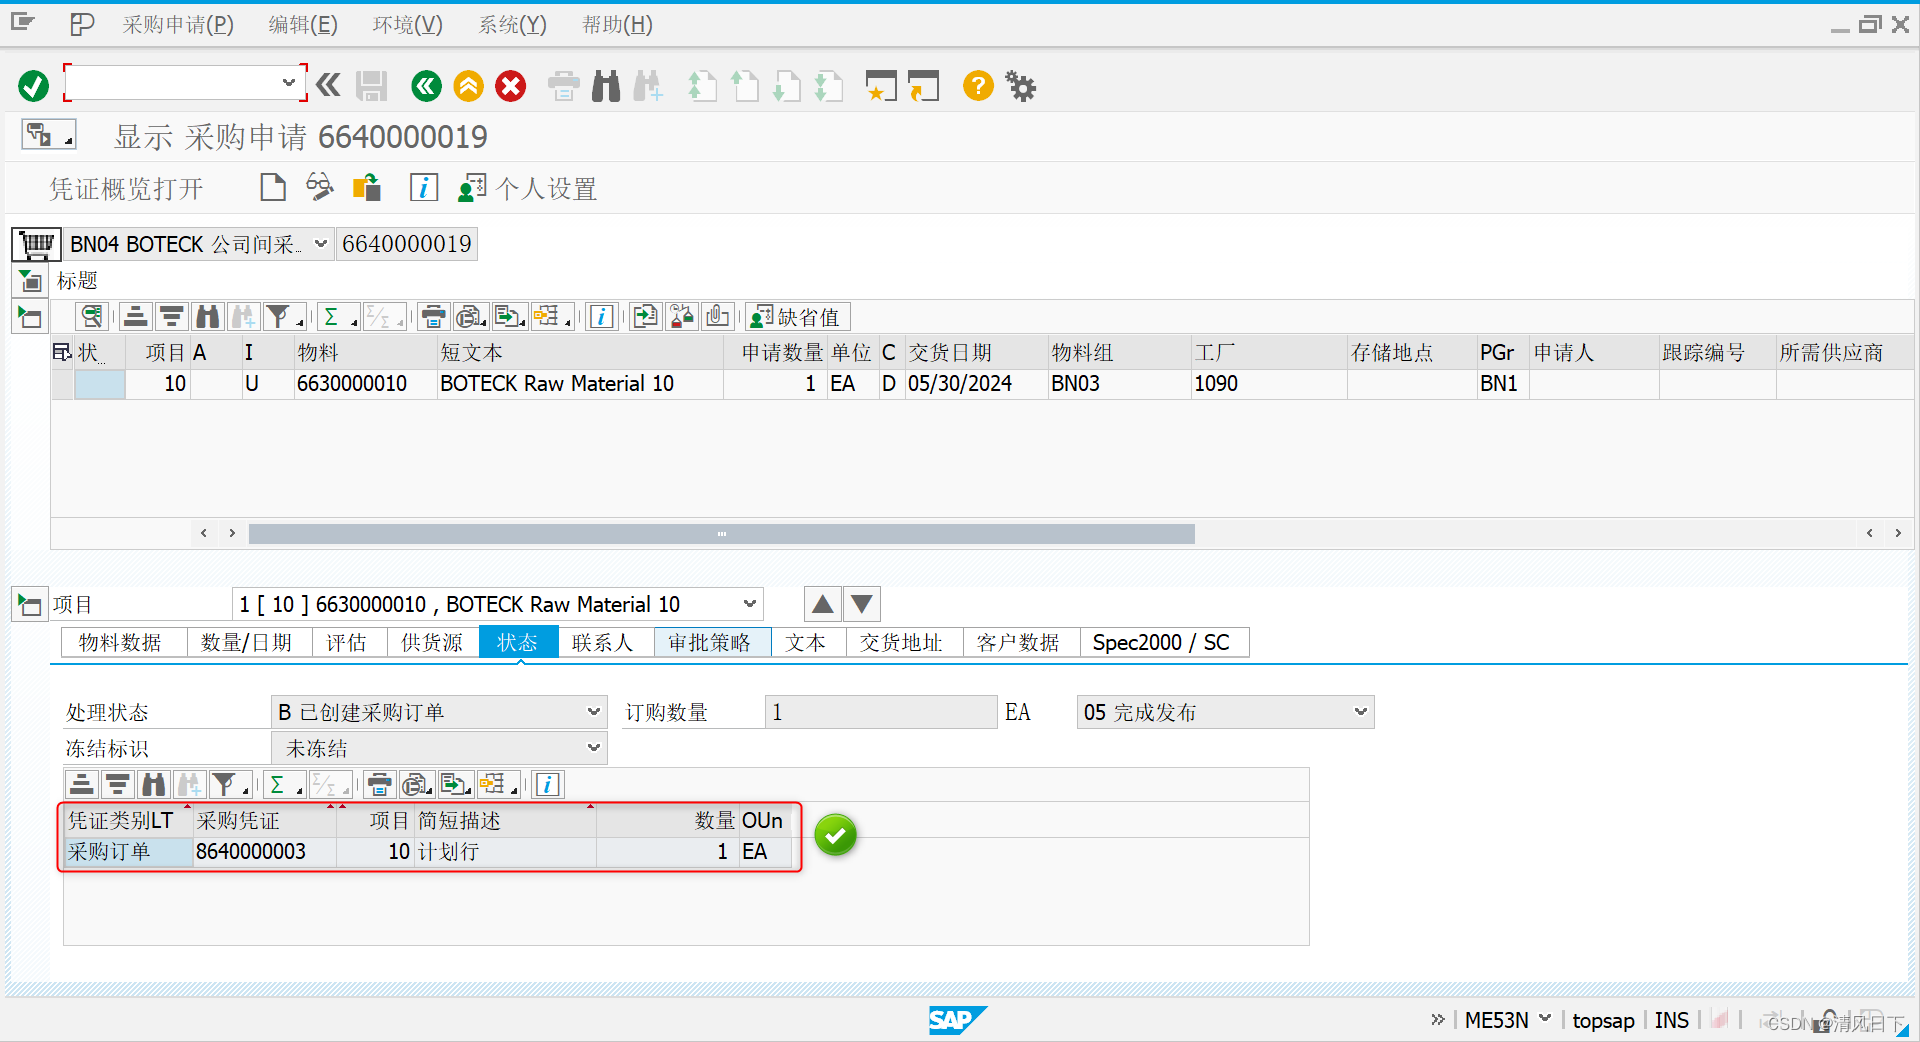Open Customize local layout gear icon
Screen dimensions: 1920x1042
[1021, 86]
